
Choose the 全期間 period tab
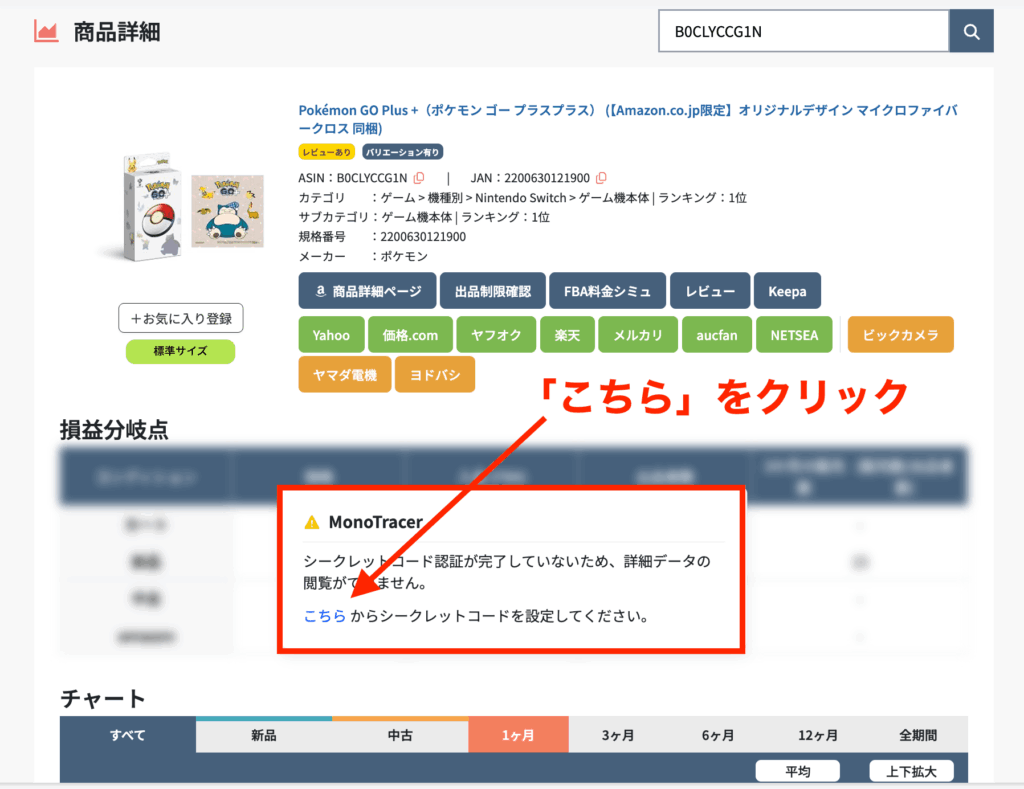pyautogui.click(x=918, y=735)
